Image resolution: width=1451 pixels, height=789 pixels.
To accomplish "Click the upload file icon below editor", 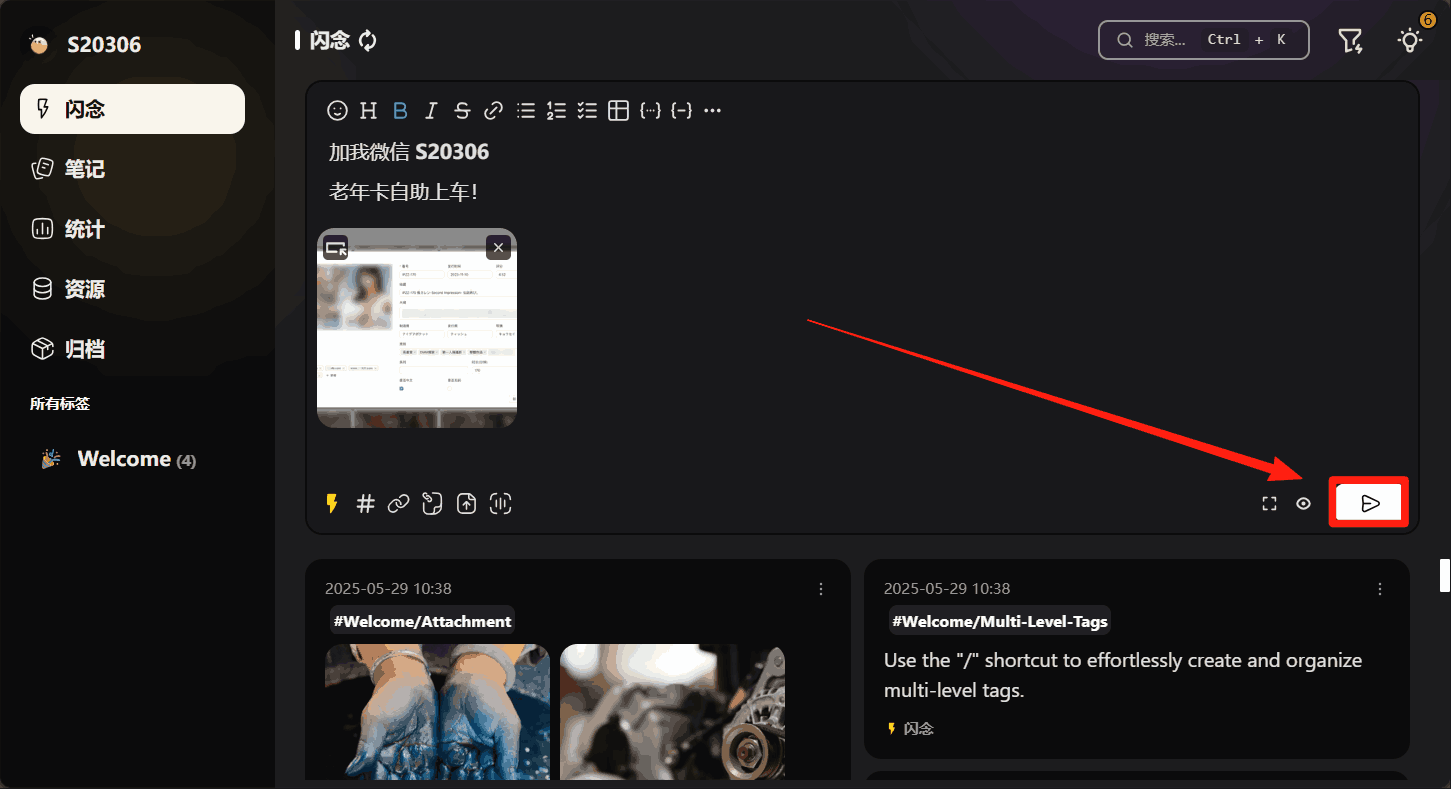I will point(466,504).
